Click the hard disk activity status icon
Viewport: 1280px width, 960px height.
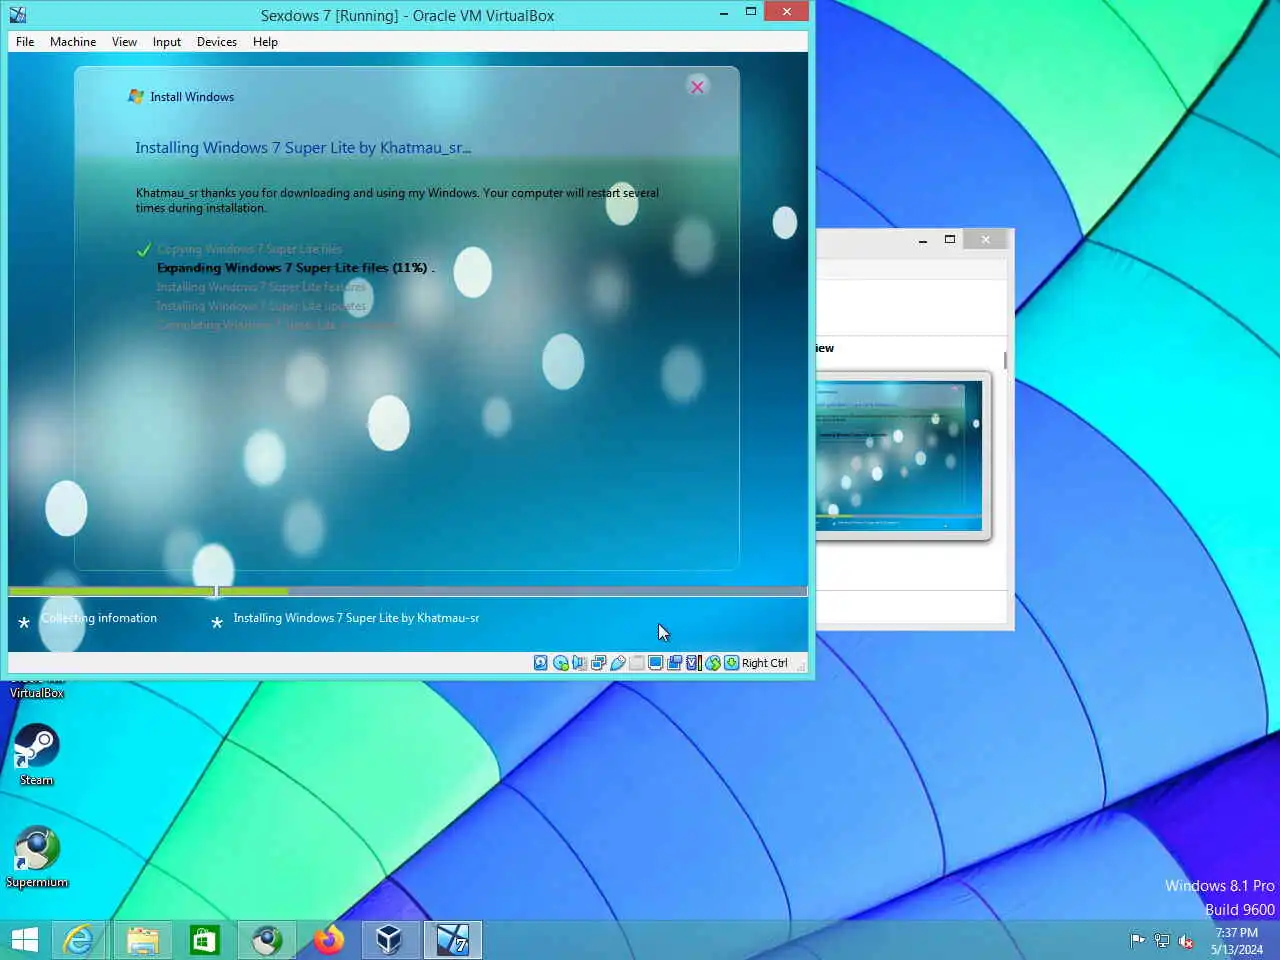click(541, 663)
